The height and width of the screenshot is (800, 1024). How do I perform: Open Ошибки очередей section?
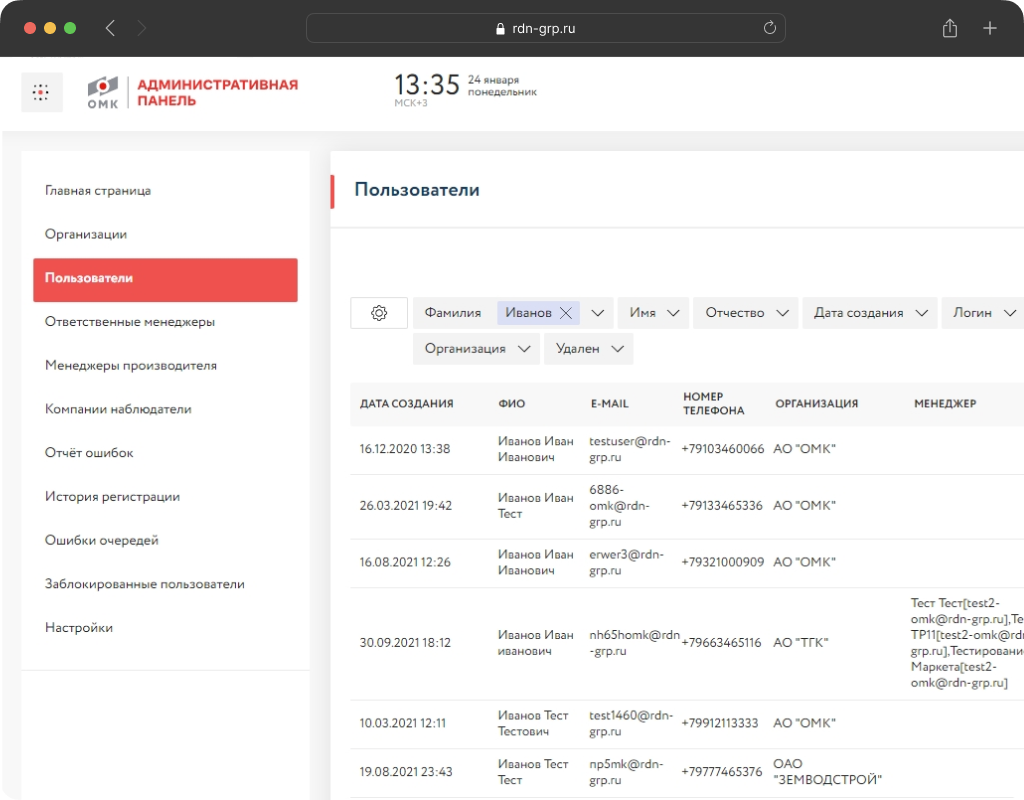click(x=101, y=541)
